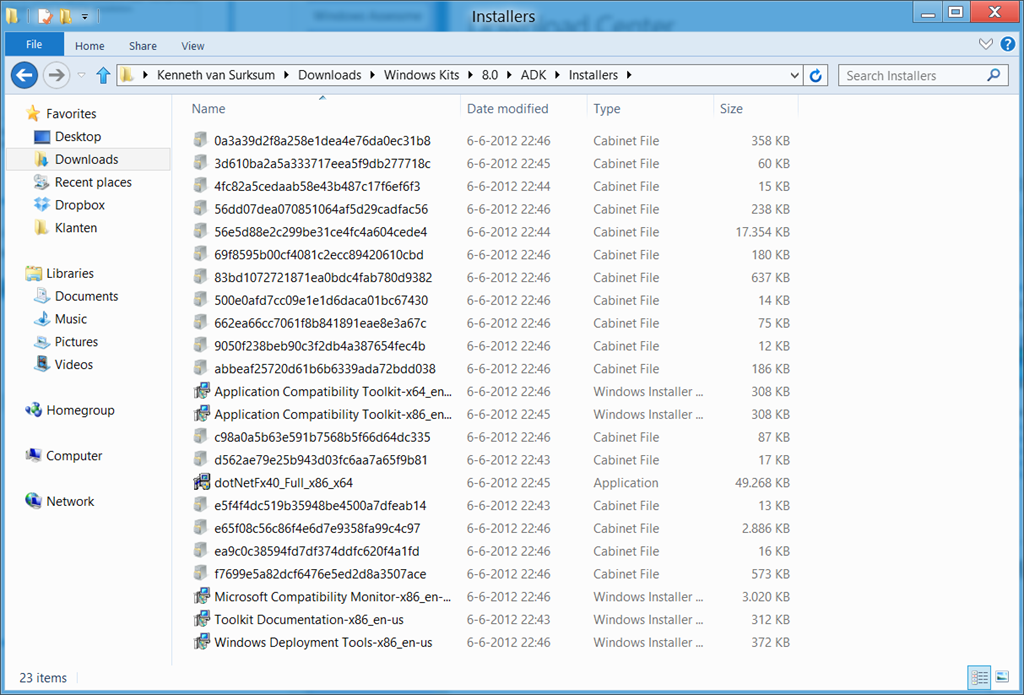Select file f7699e5a82dcf6476e5ed2d8a3507ace

pyautogui.click(x=320, y=574)
